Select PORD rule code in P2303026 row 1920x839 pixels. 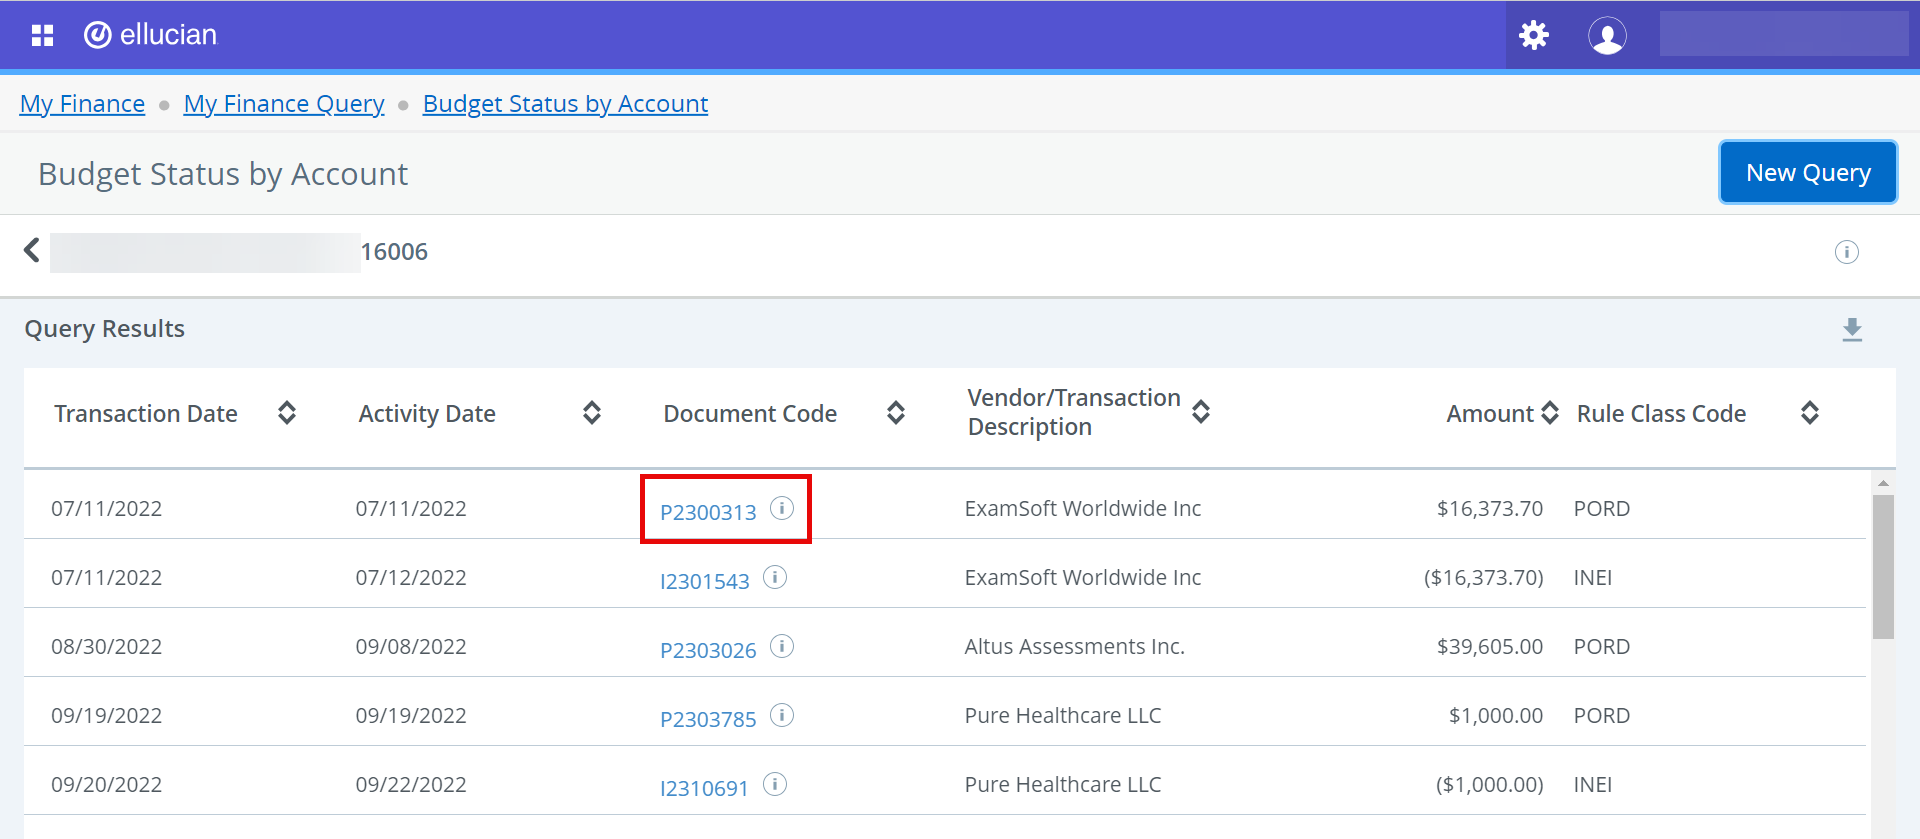click(x=1602, y=647)
